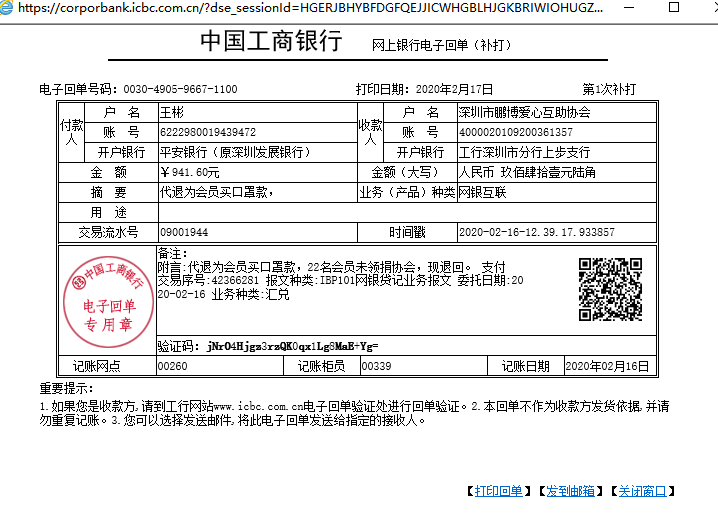This screenshot has height=519, width=718.
Task: Click the 摘要 label cell
Action: (x=108, y=192)
